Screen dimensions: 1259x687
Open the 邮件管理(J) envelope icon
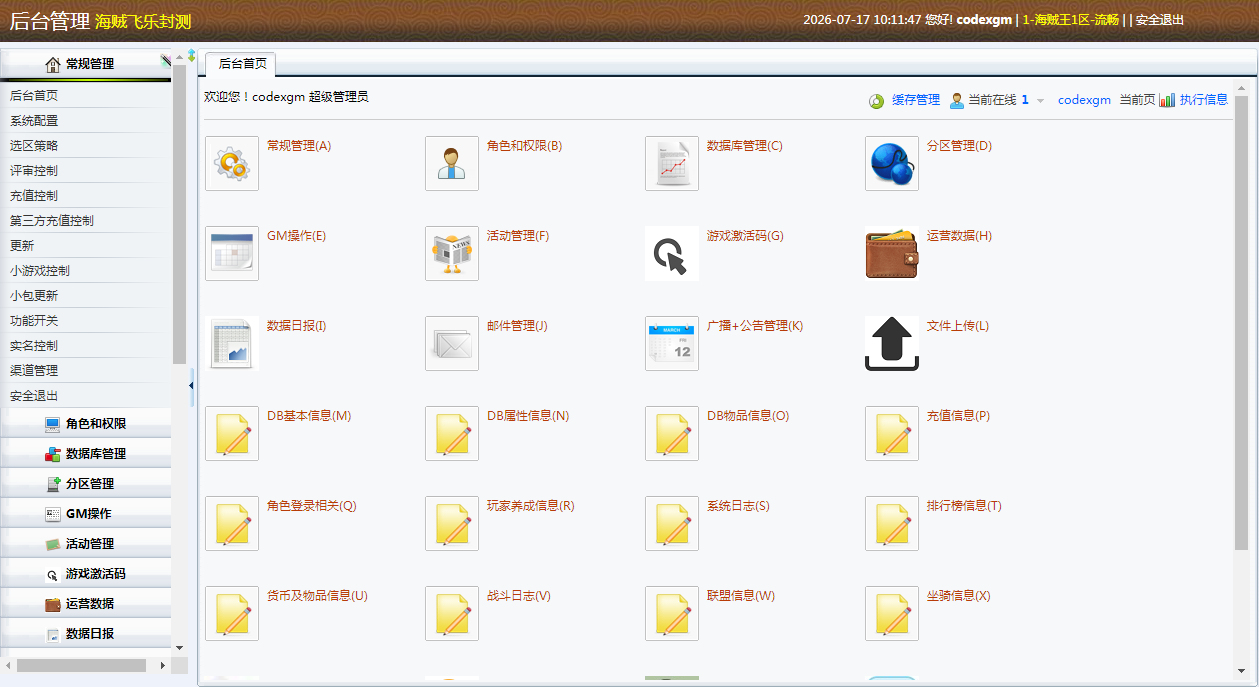coord(452,343)
